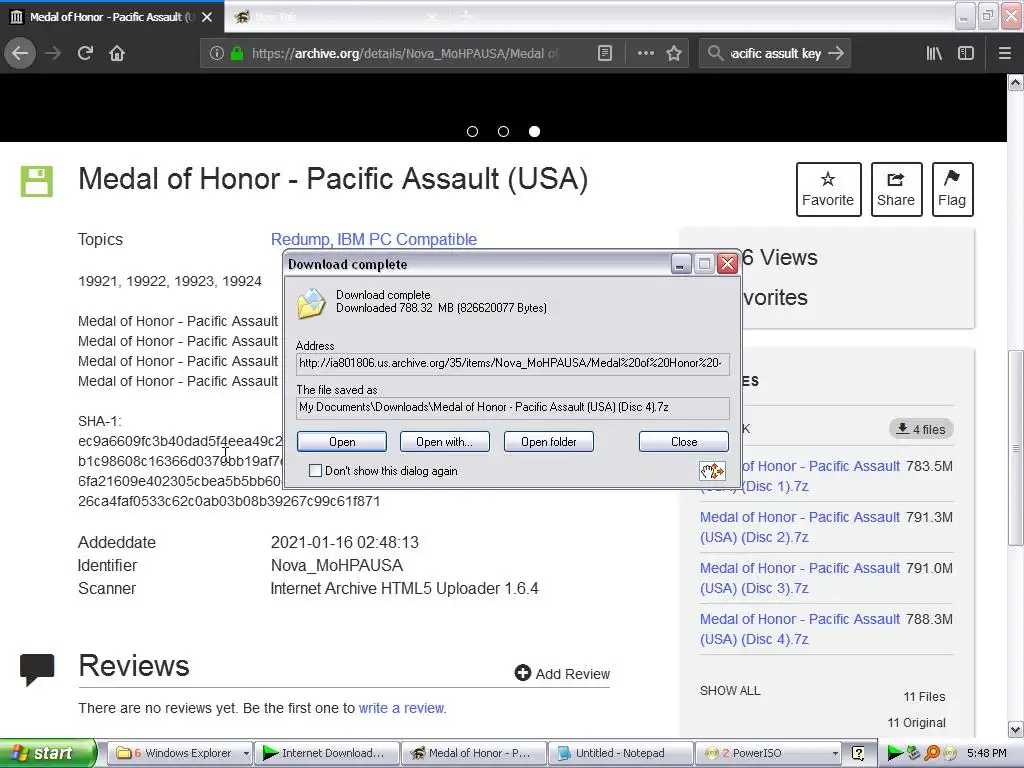
Task: Select the first carousel dot
Action: tap(472, 131)
